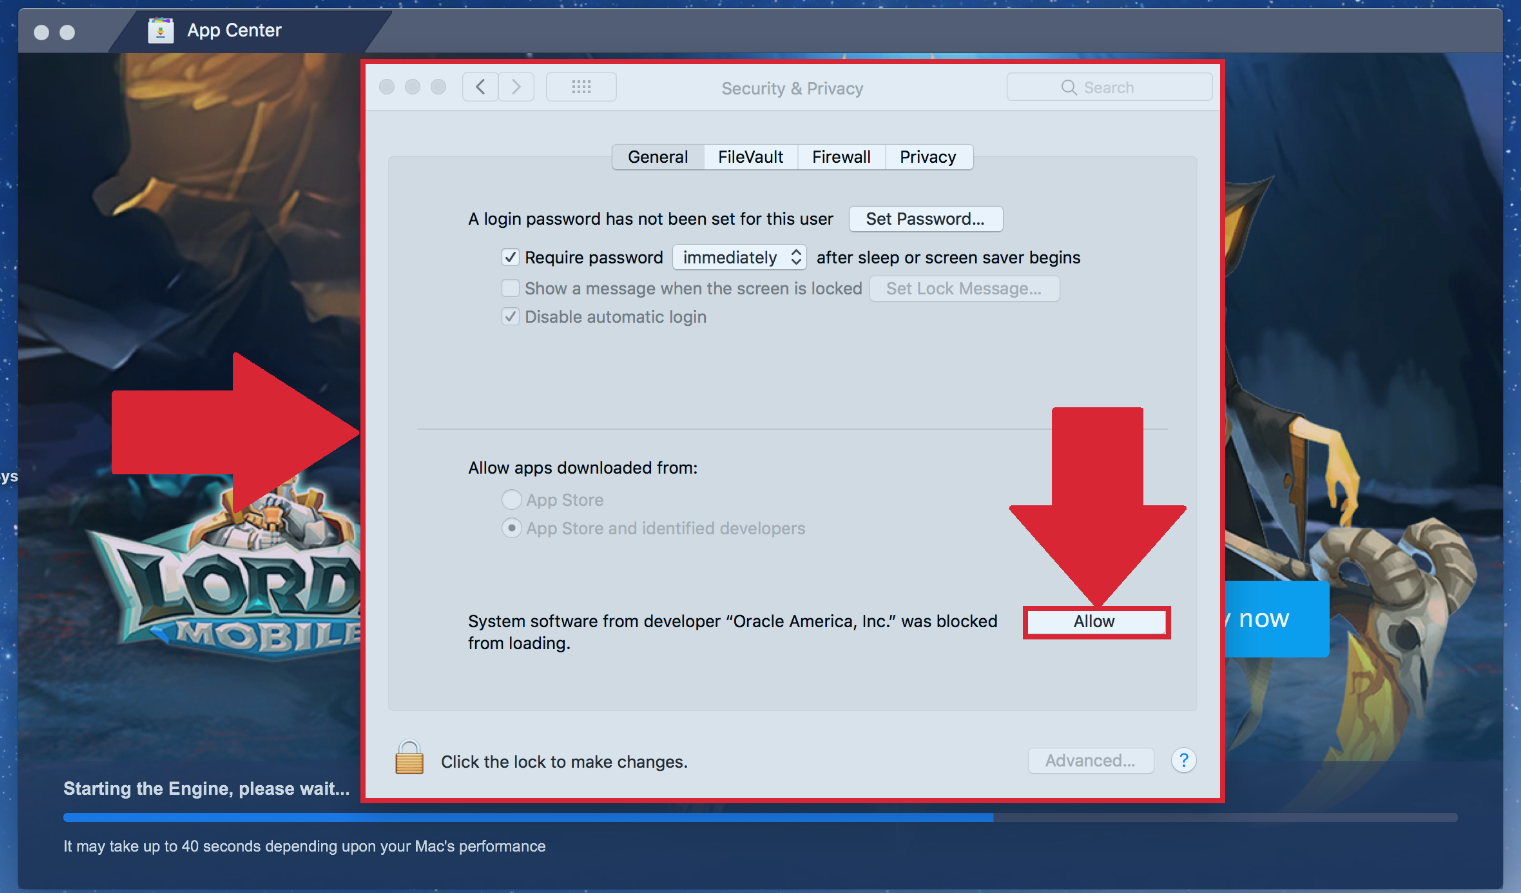Select App Store and identified developers option

click(511, 527)
